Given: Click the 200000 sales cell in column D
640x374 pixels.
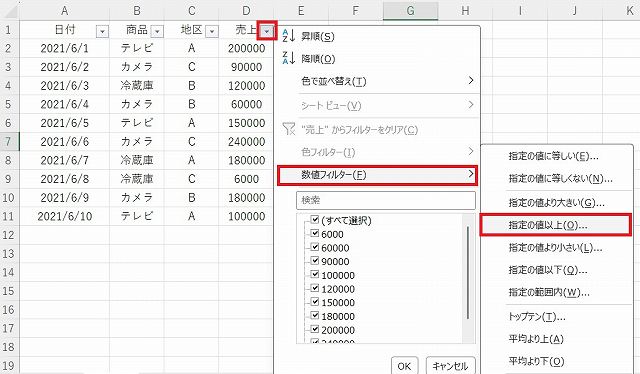Looking at the screenshot, I should pos(246,48).
